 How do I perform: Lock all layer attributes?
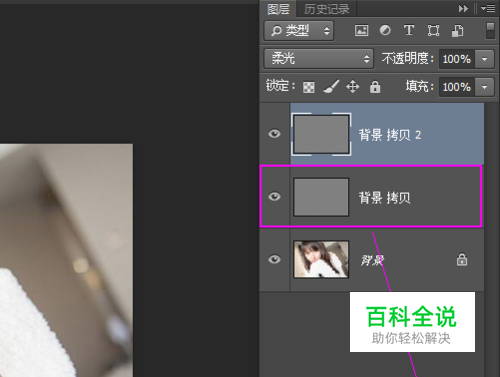(x=375, y=87)
